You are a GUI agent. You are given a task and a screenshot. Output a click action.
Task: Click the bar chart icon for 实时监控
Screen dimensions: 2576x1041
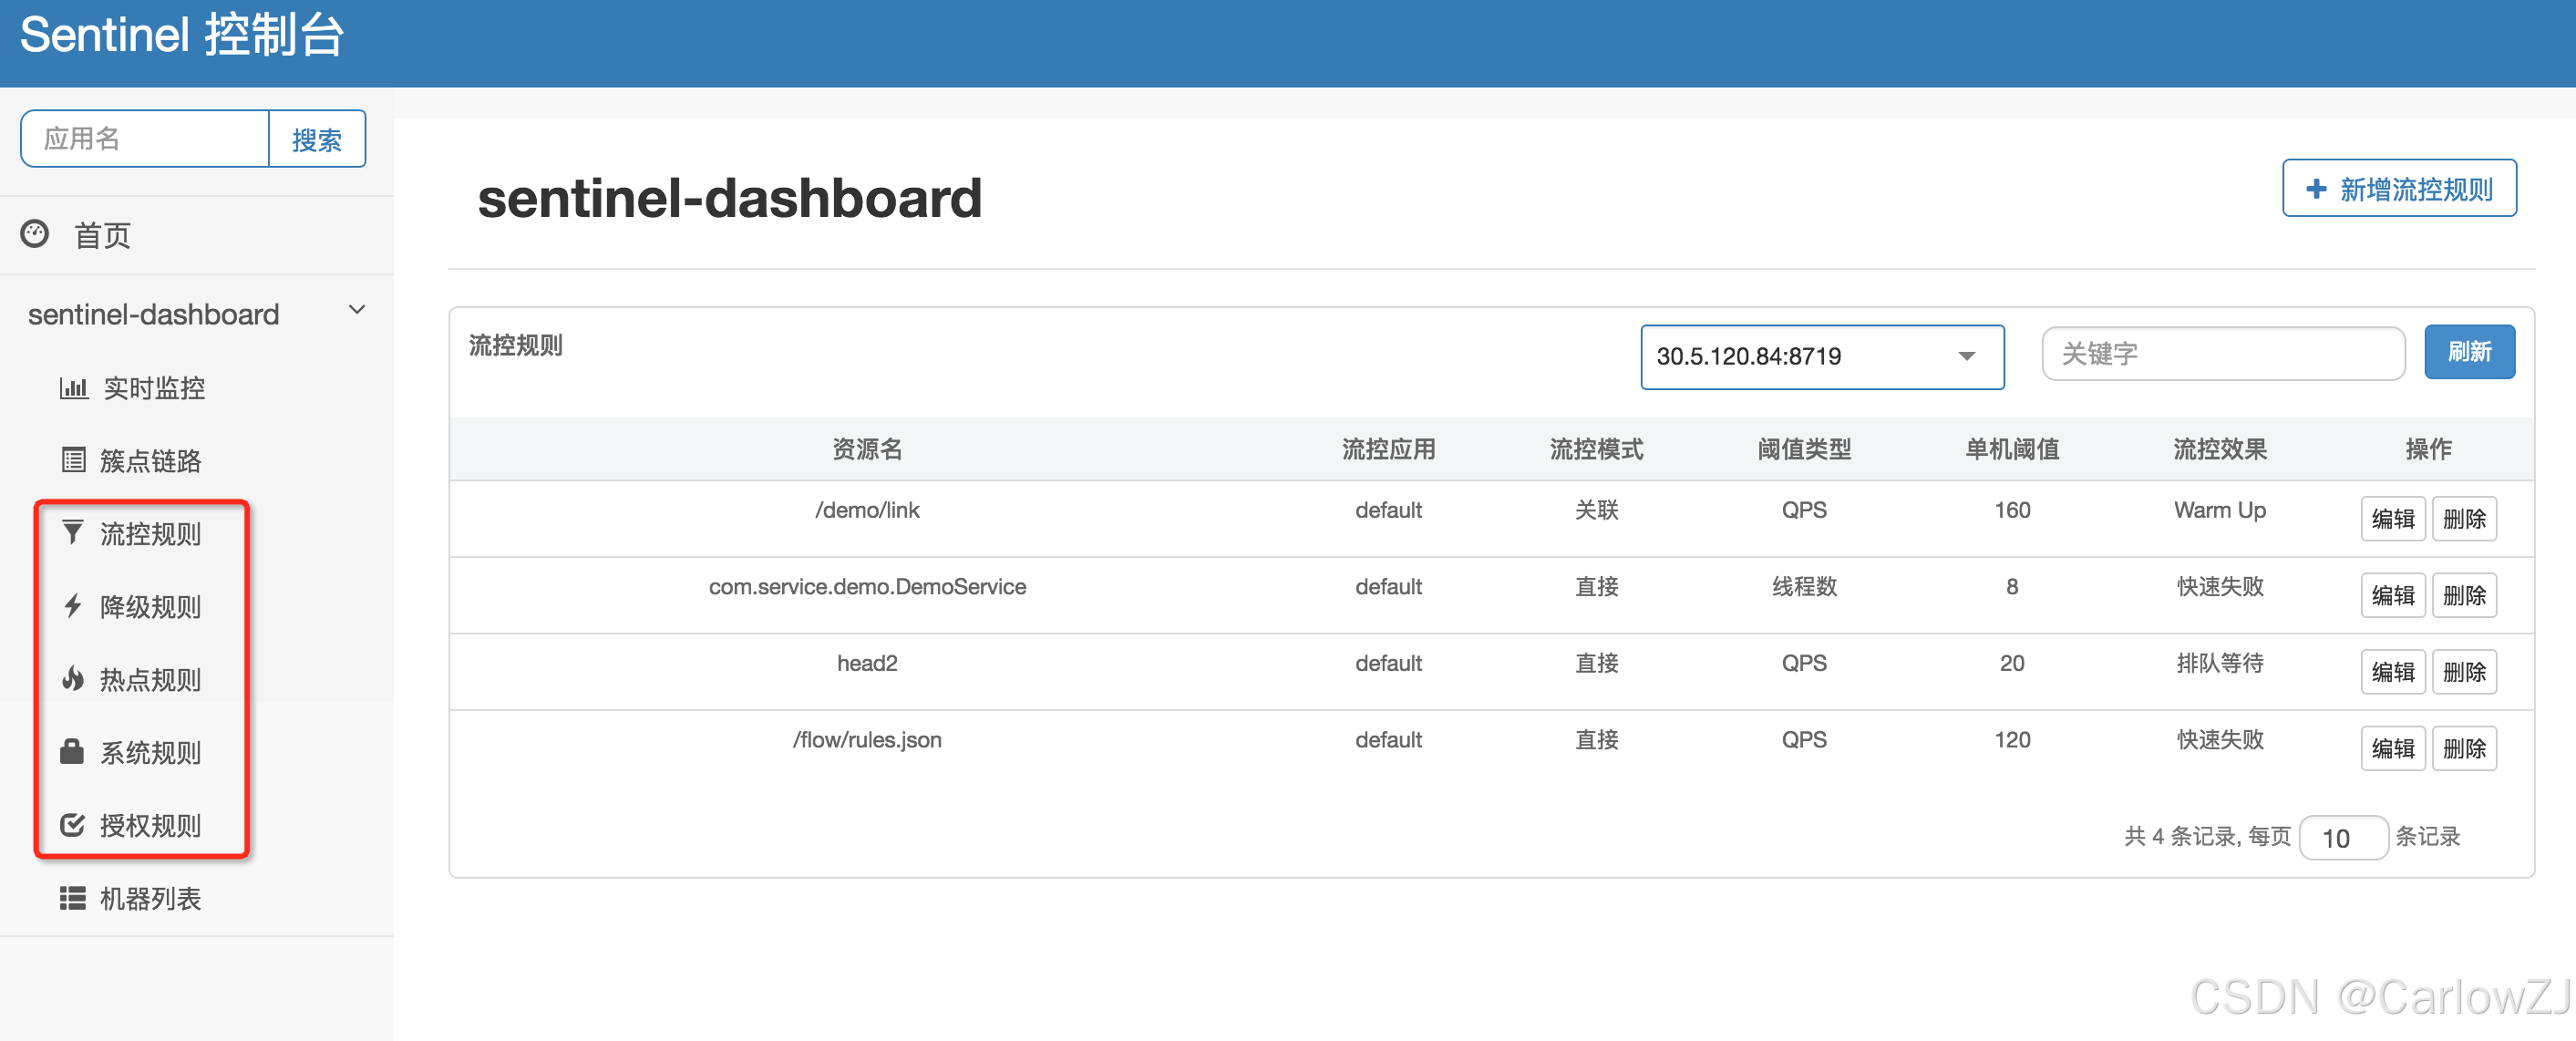tap(73, 387)
